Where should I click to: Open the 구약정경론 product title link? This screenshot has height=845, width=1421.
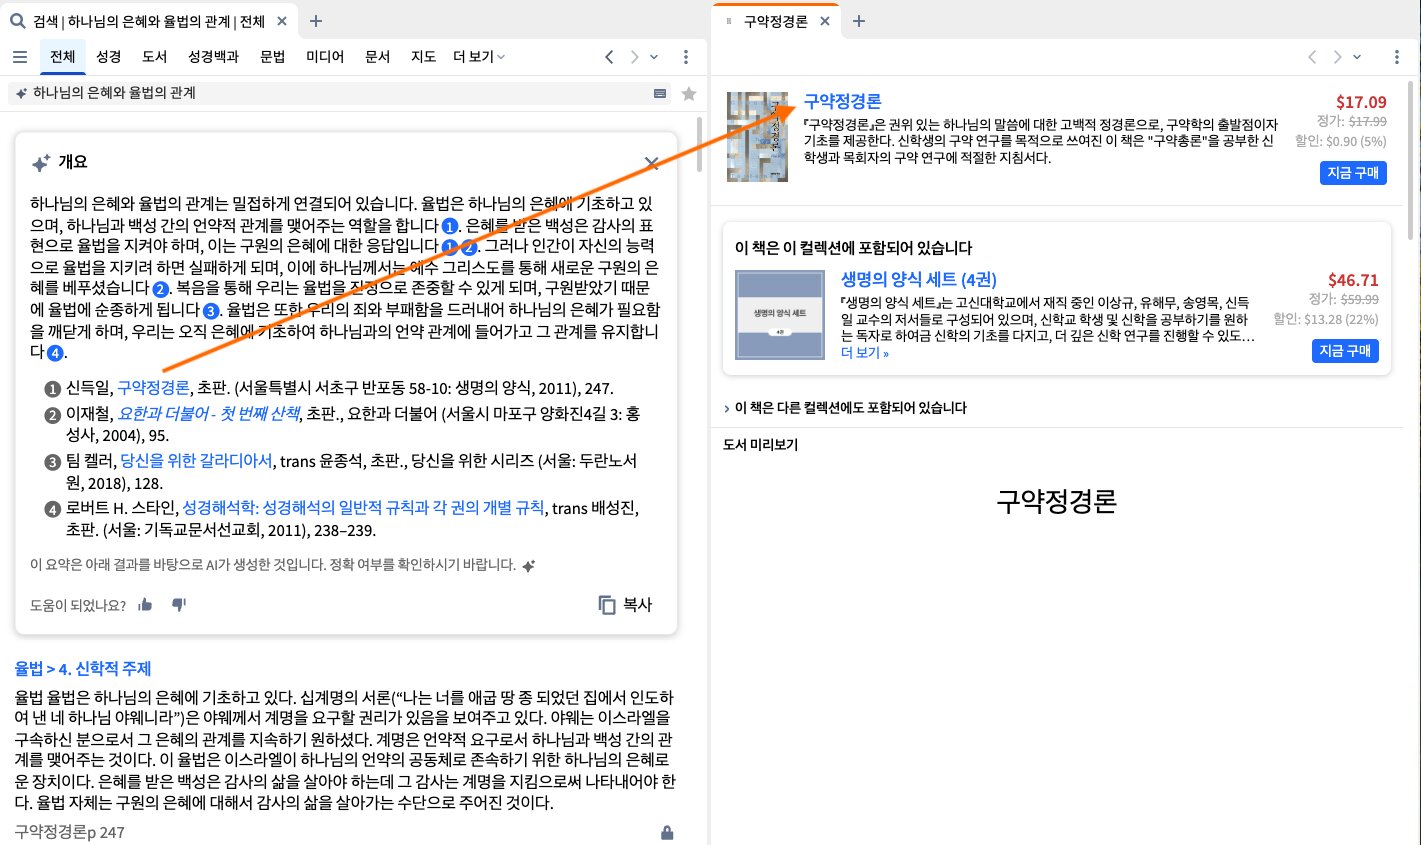[x=843, y=101]
